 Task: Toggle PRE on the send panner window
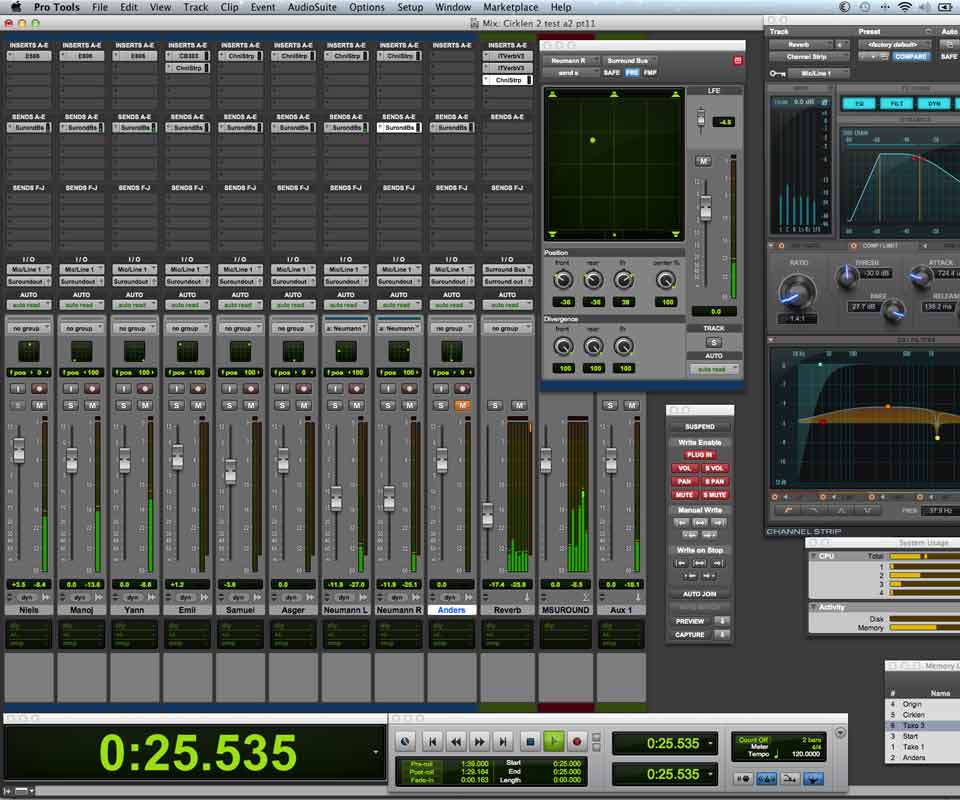pyautogui.click(x=632, y=73)
